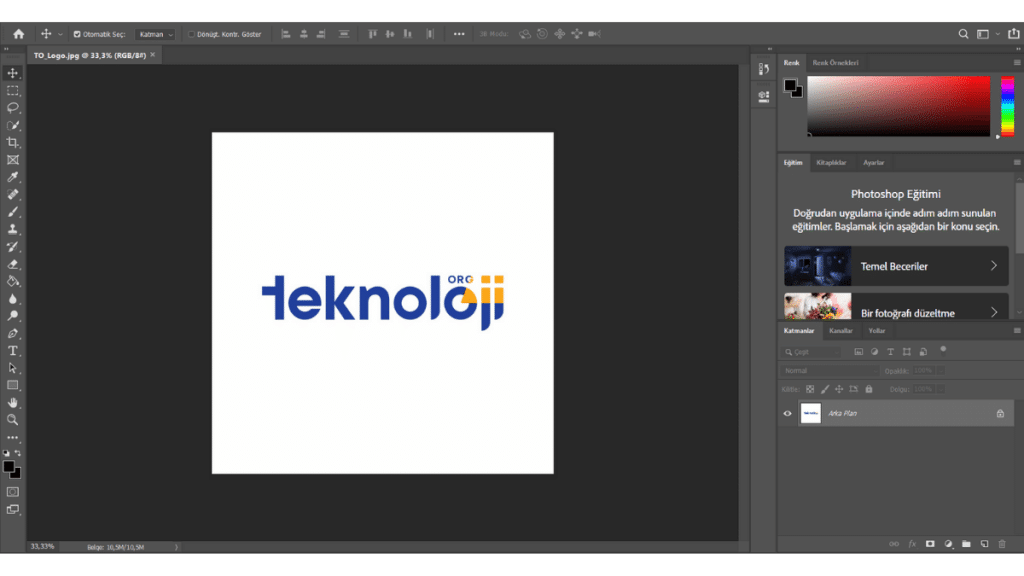Click the Share icon at top right
This screenshot has height=576, width=1024.
pyautogui.click(x=1014, y=33)
